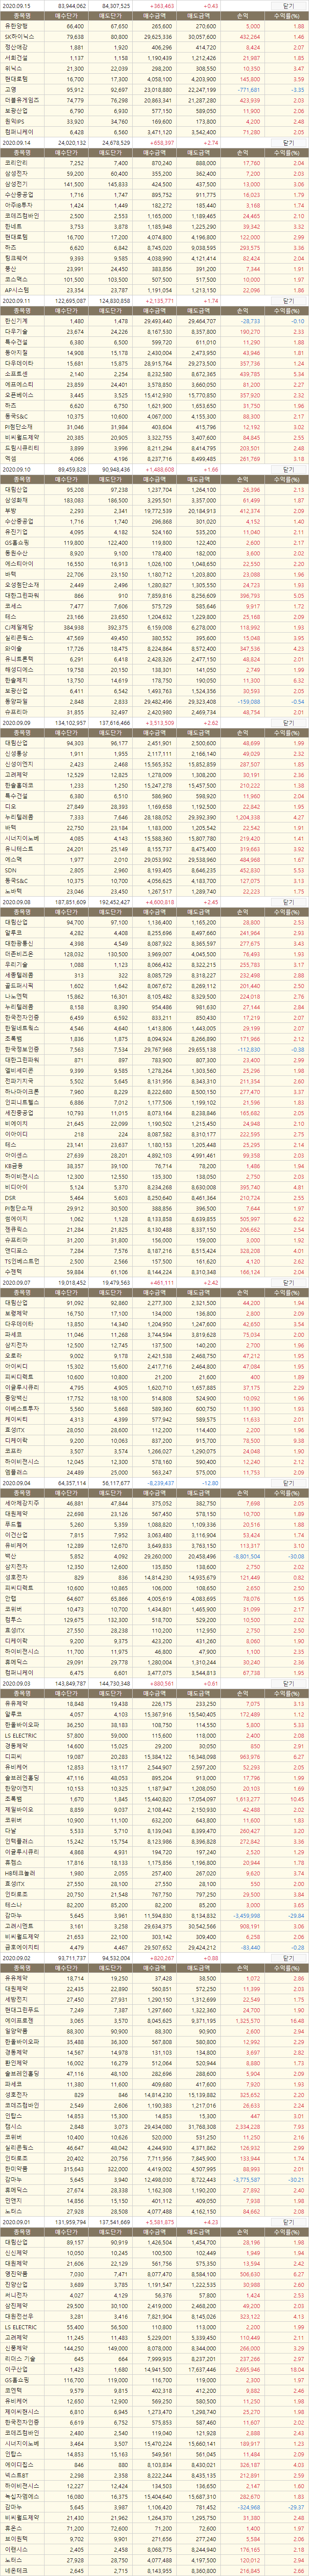The height and width of the screenshot is (2576, 309).
Task: Click the +4,600,818 profit in 2020.09.08 row
Action: tap(160, 901)
